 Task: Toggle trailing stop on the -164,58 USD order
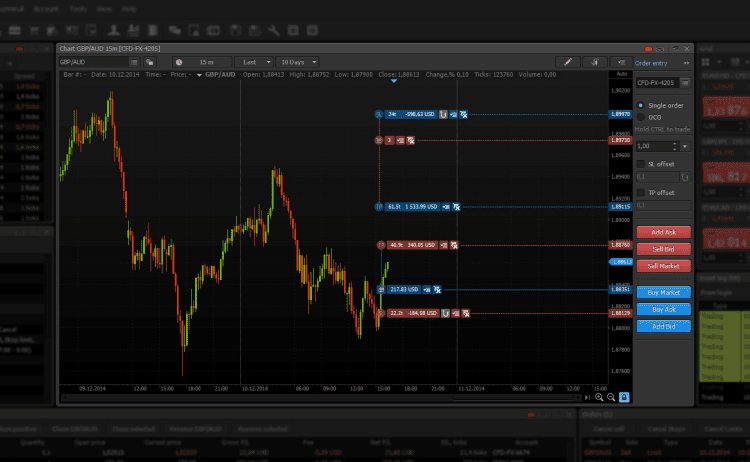[x=445, y=313]
